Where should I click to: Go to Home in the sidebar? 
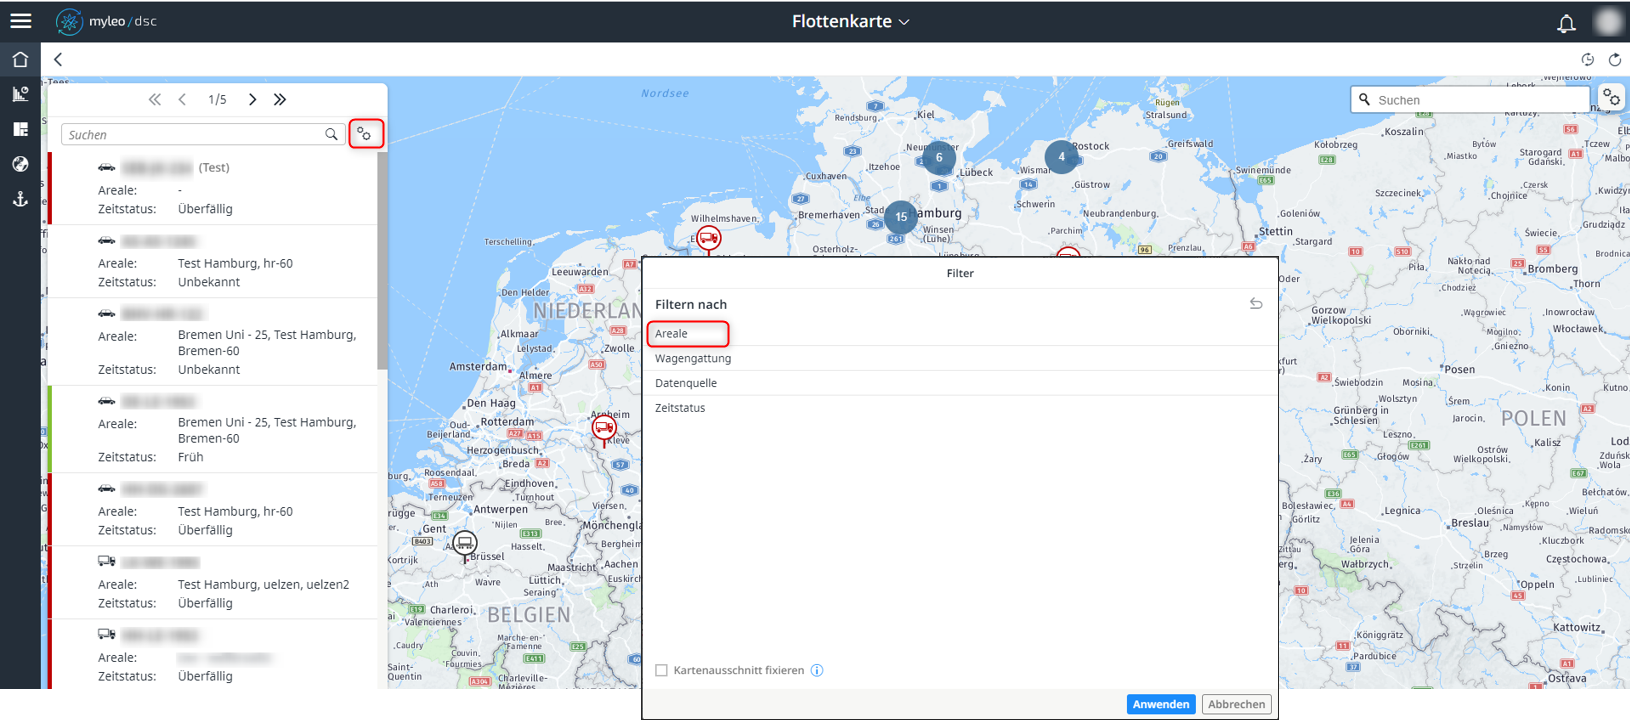coord(20,59)
